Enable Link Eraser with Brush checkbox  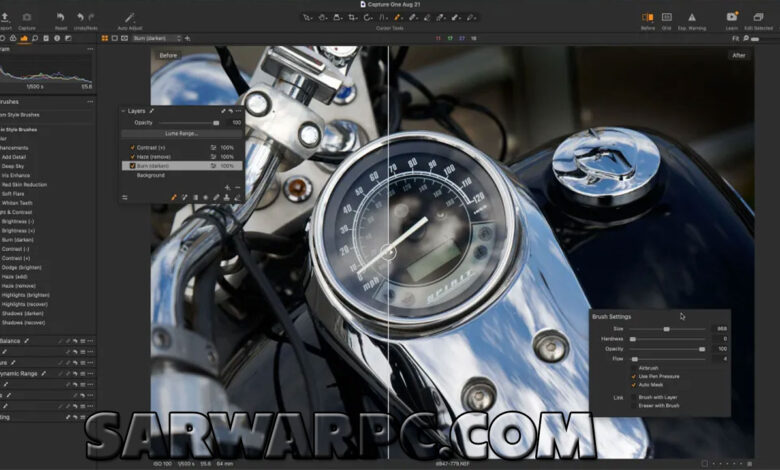pos(634,405)
